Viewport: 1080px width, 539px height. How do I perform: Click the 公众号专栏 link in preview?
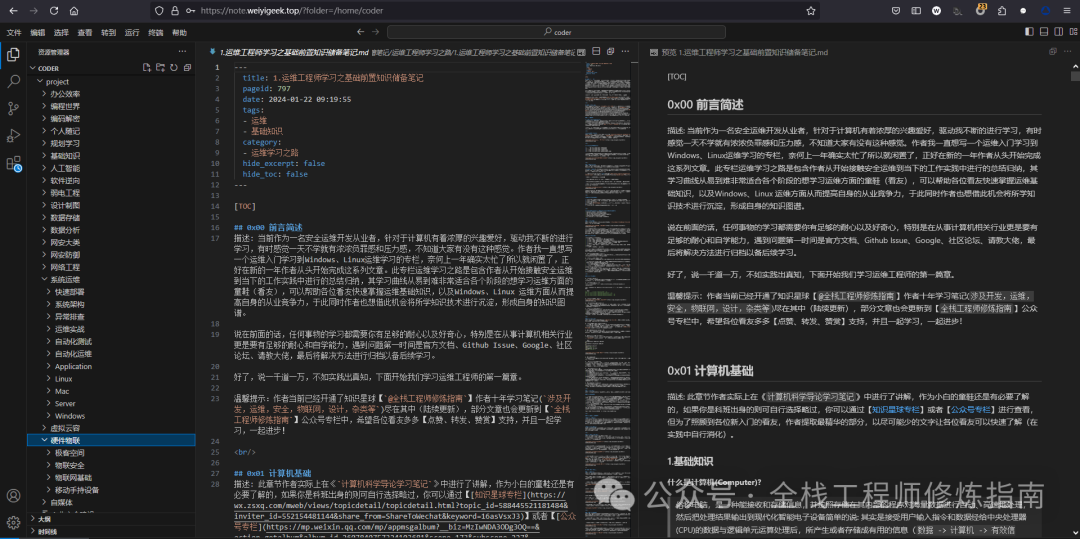[x=970, y=409]
